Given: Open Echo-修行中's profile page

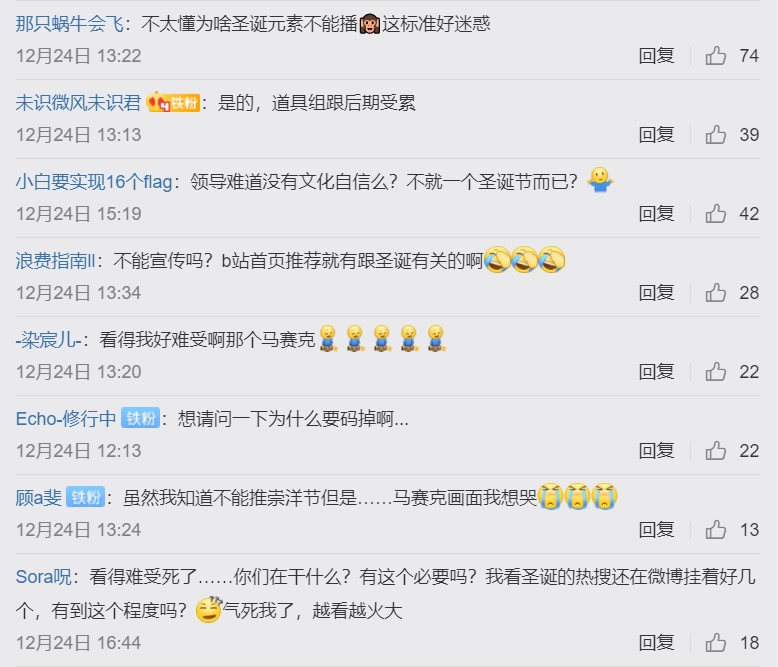Looking at the screenshot, I should 65,419.
